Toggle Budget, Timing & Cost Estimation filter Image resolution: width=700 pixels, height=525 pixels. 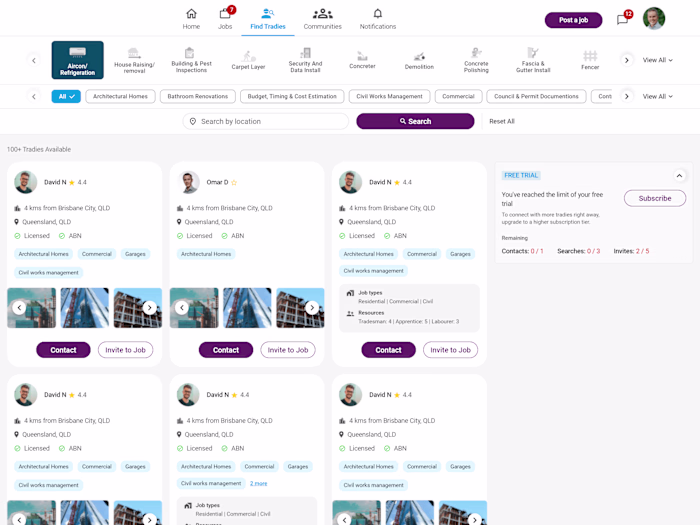(x=292, y=96)
